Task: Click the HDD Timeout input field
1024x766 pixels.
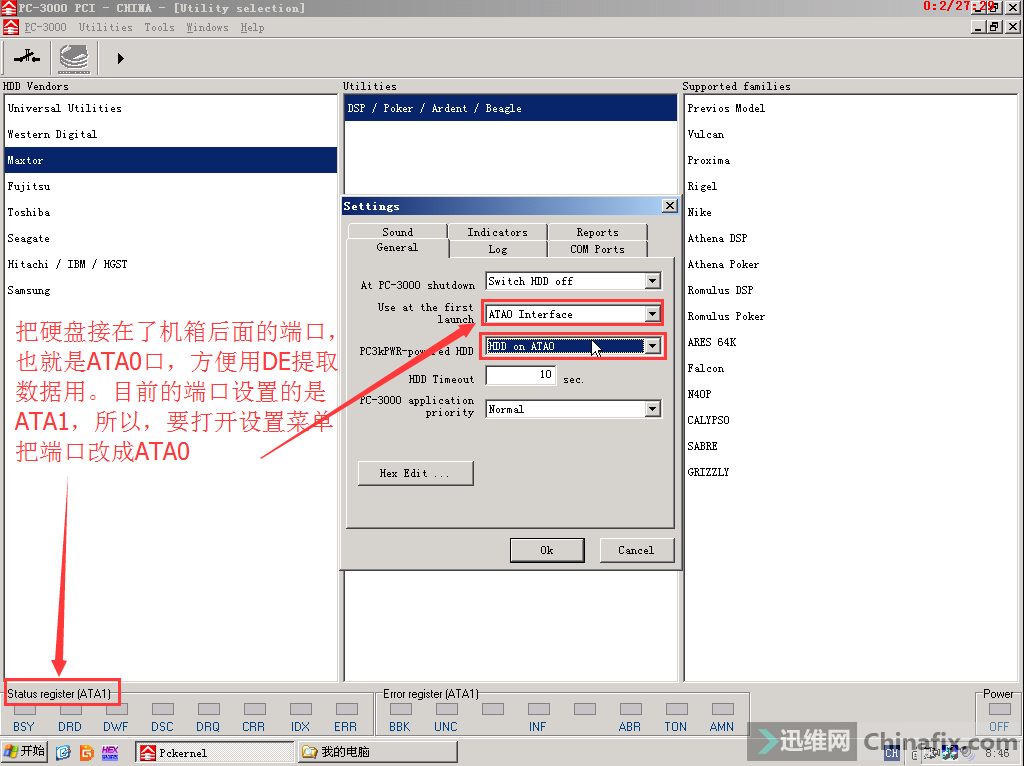Action: click(x=520, y=375)
